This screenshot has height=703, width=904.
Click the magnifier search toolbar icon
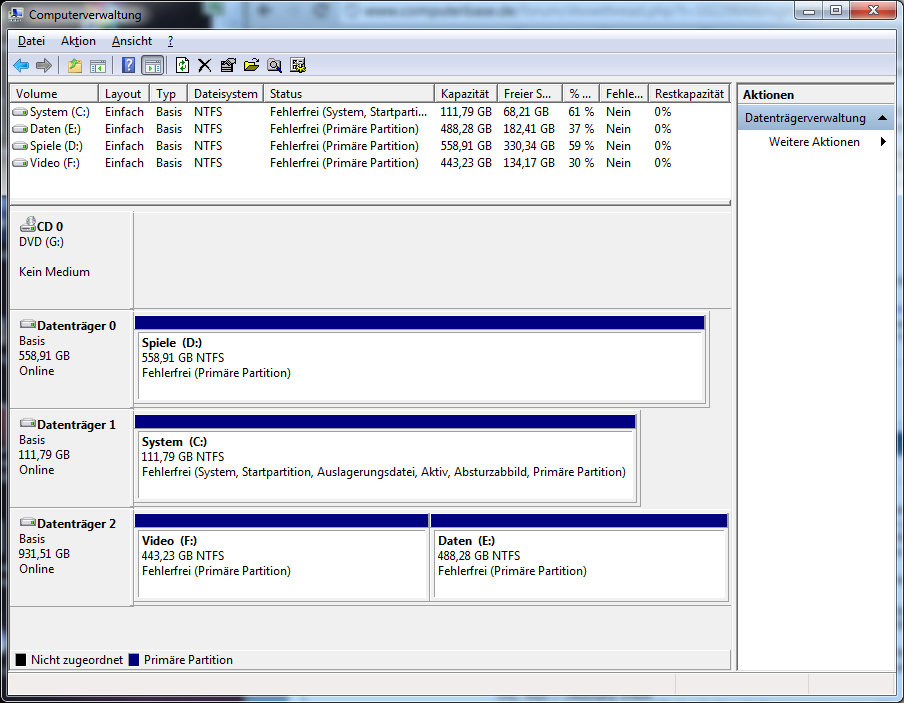(x=274, y=66)
